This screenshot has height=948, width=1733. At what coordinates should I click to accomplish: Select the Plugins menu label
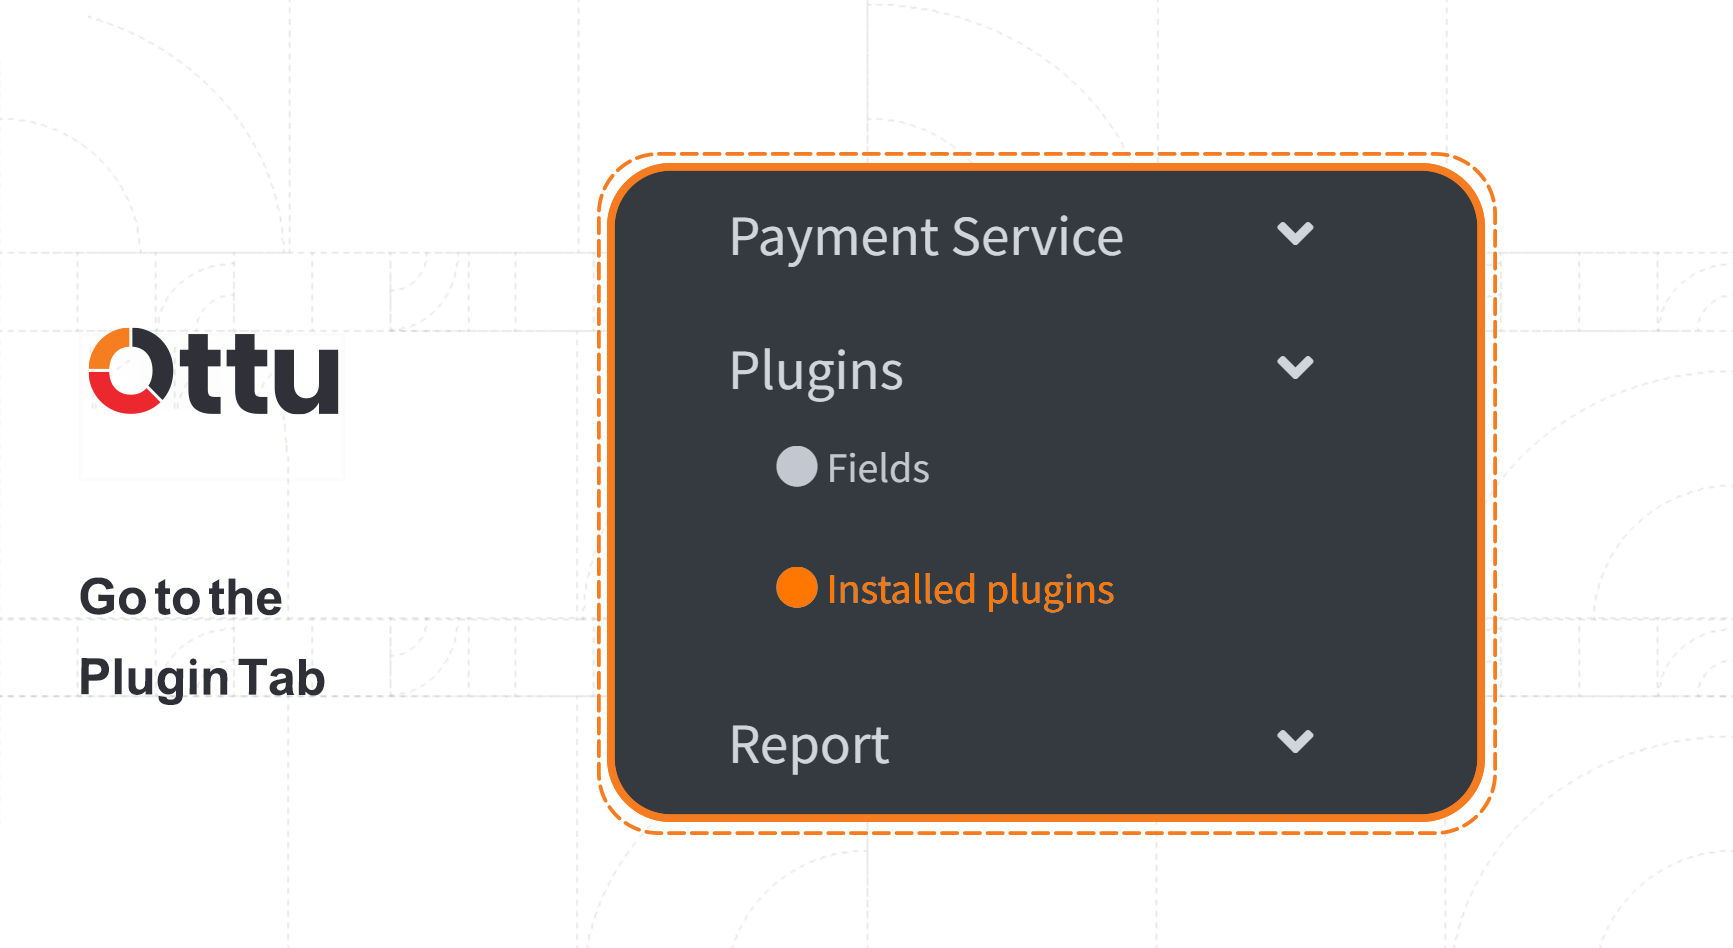816,371
